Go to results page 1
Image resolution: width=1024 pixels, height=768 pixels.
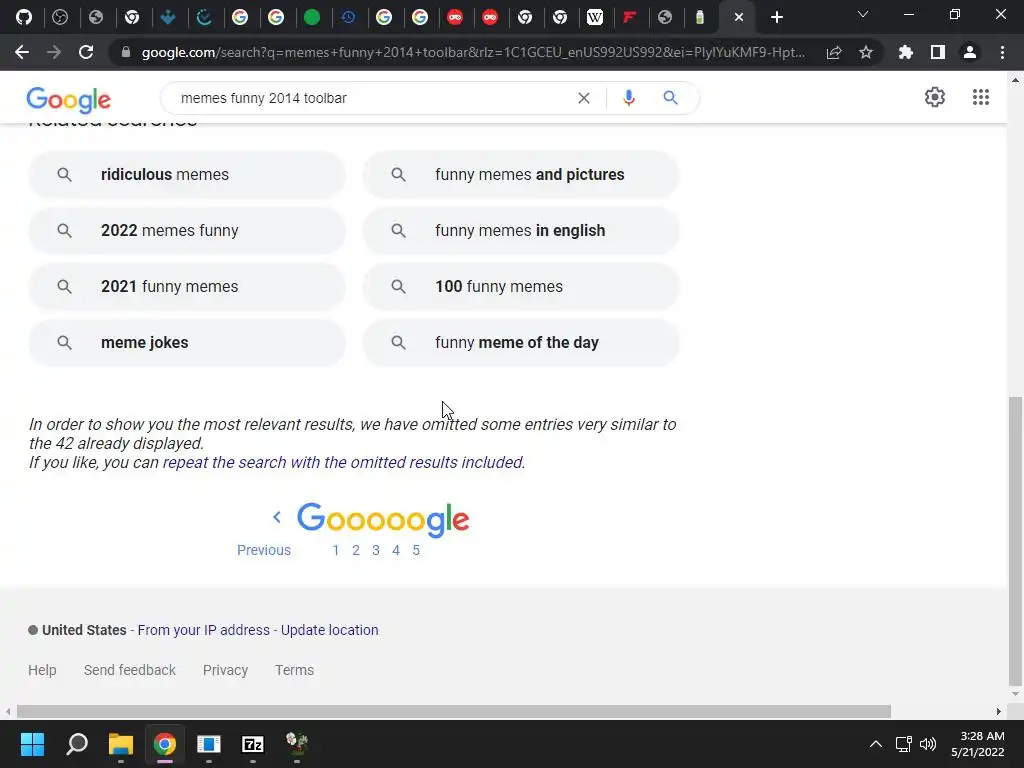coord(336,551)
